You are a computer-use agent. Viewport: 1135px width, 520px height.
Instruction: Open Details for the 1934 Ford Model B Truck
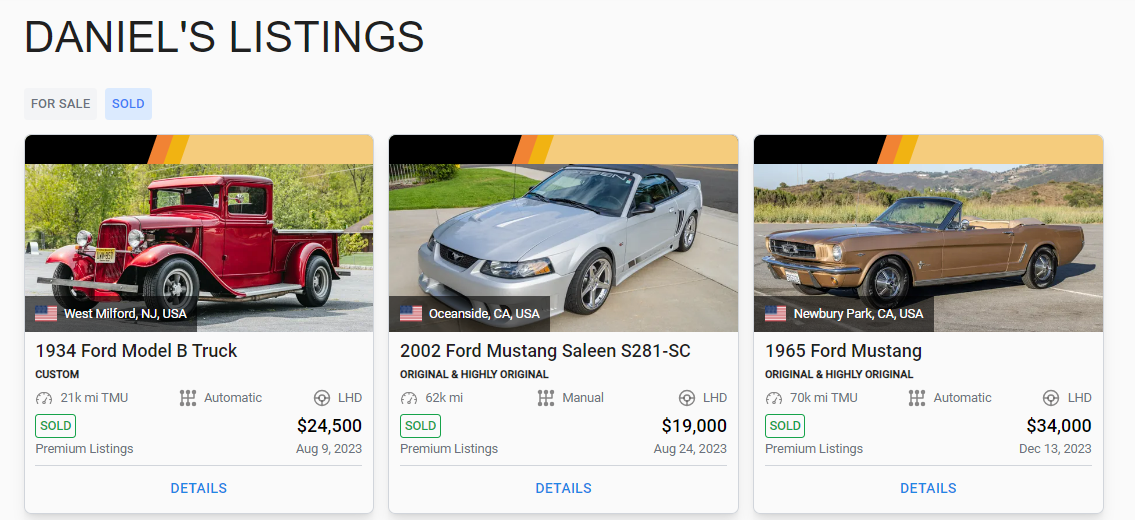click(x=199, y=489)
